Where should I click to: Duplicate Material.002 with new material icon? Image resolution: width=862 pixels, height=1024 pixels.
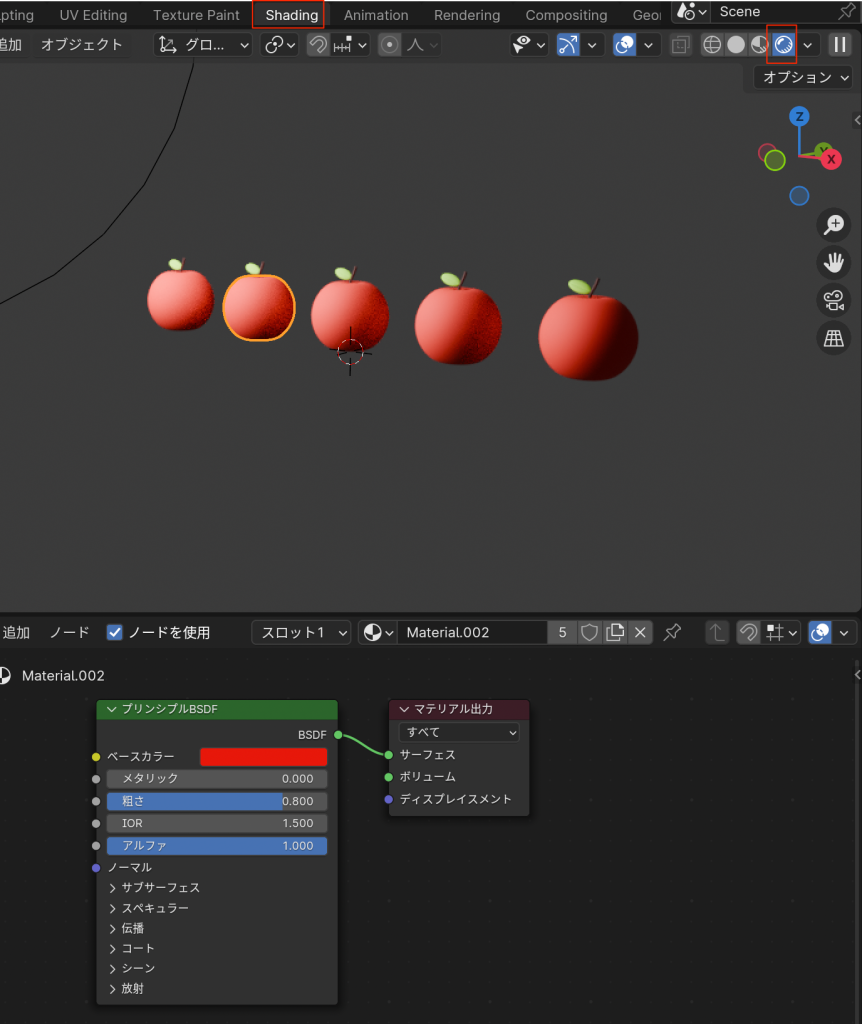click(x=616, y=632)
